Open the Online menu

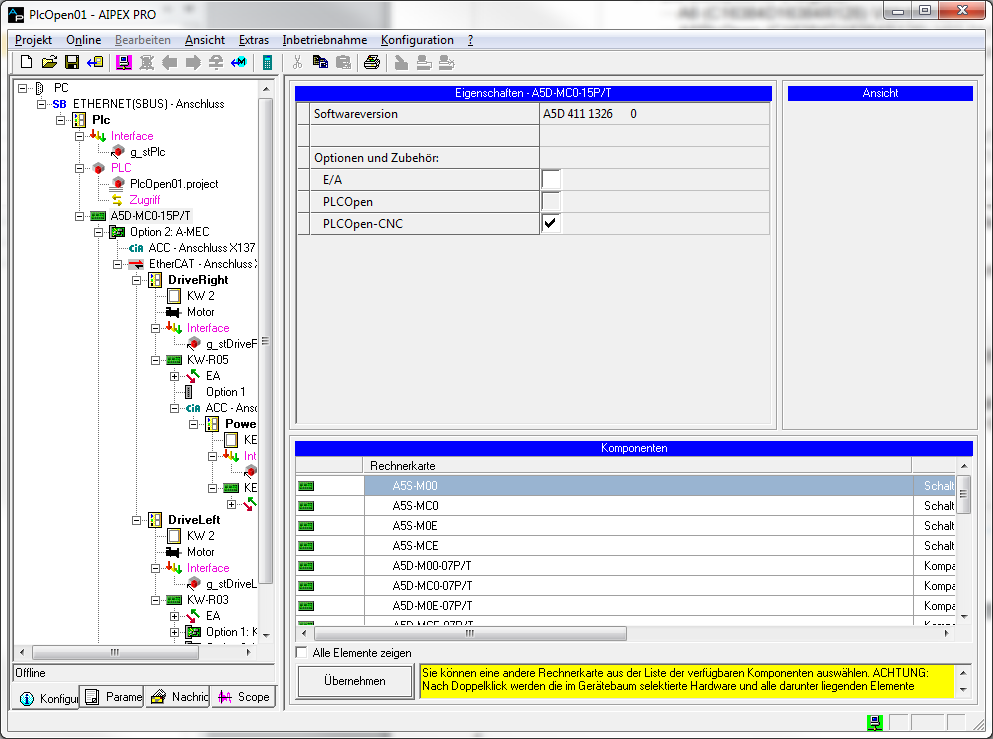pyautogui.click(x=84, y=40)
